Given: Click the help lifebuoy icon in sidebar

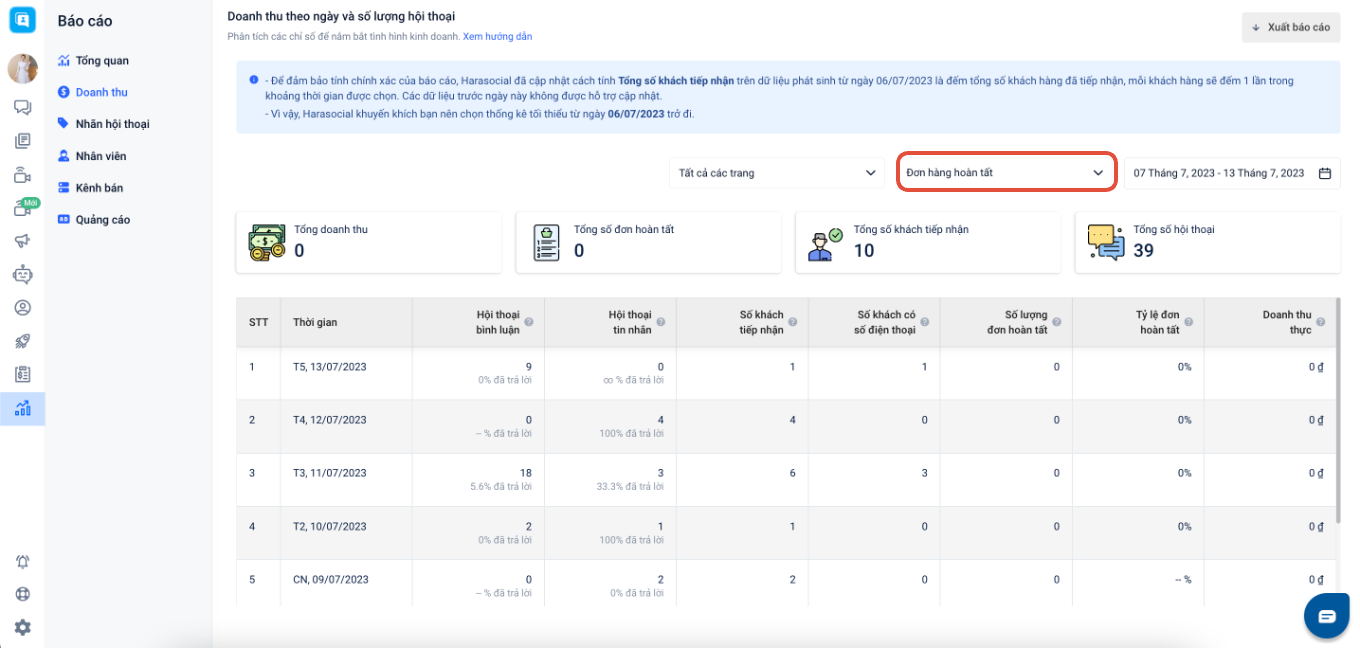Looking at the screenshot, I should (22, 595).
